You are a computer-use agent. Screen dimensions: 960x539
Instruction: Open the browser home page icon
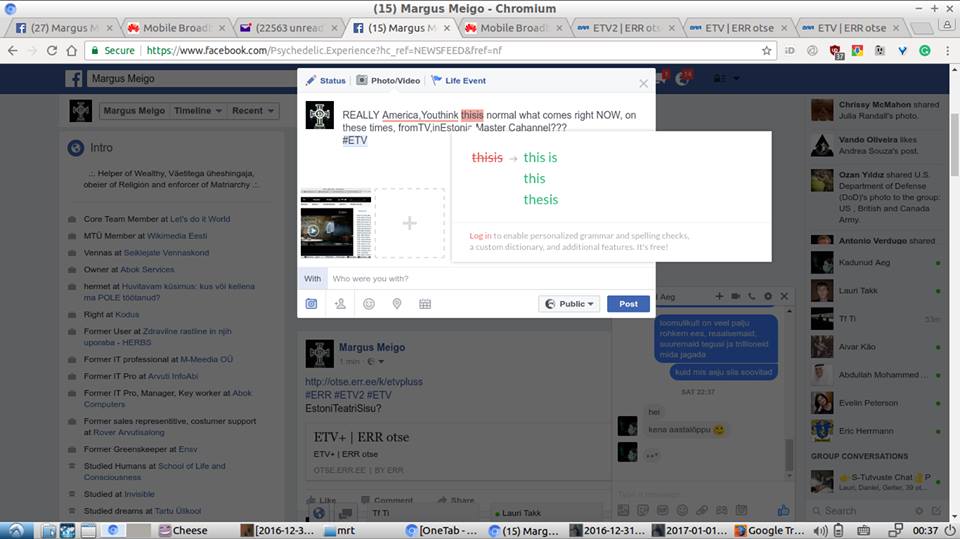(72, 51)
